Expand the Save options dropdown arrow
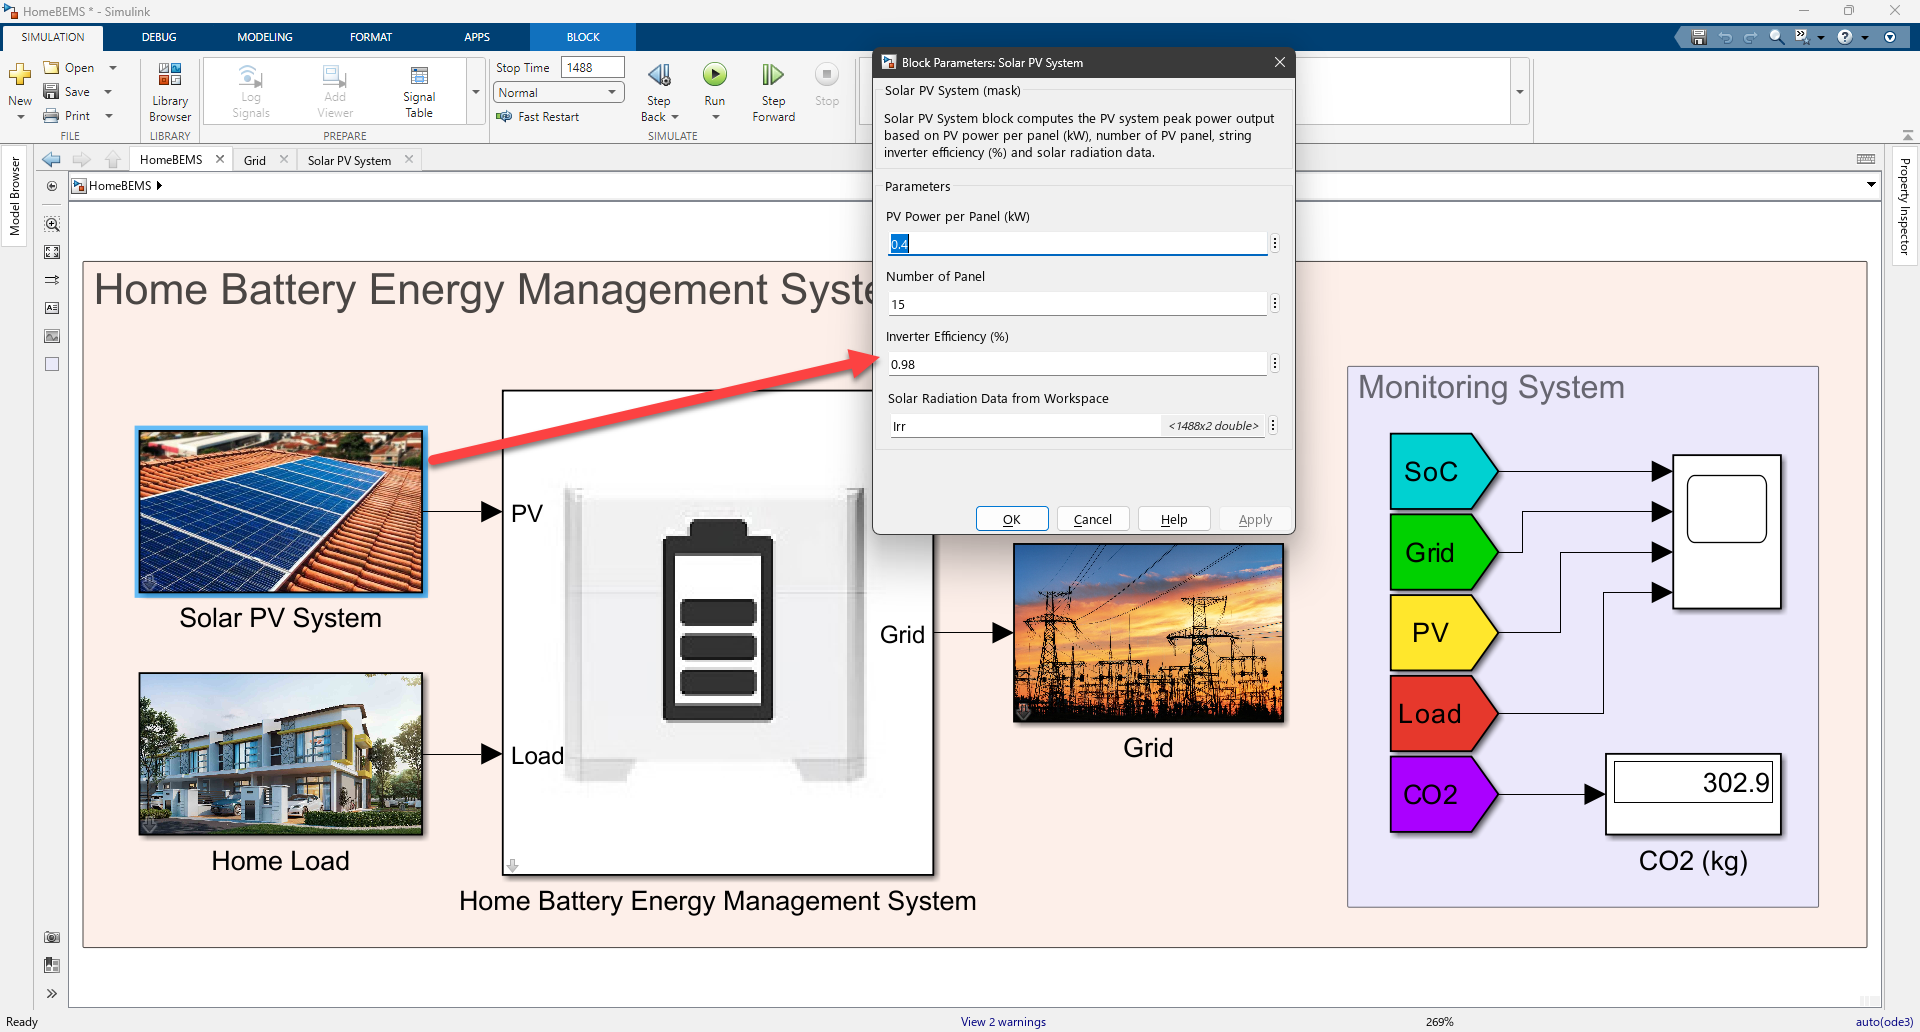Image resolution: width=1920 pixels, height=1032 pixels. pyautogui.click(x=108, y=92)
